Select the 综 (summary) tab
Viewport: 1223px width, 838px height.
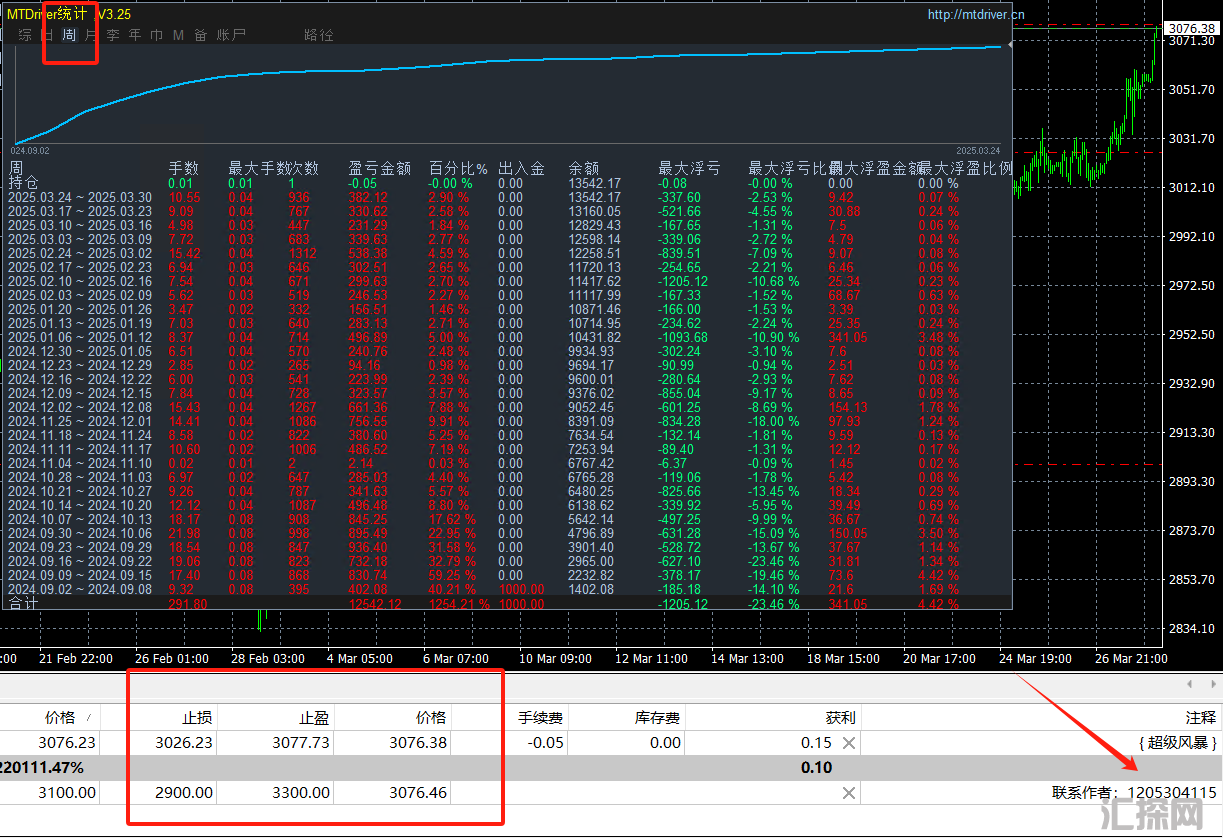25,35
